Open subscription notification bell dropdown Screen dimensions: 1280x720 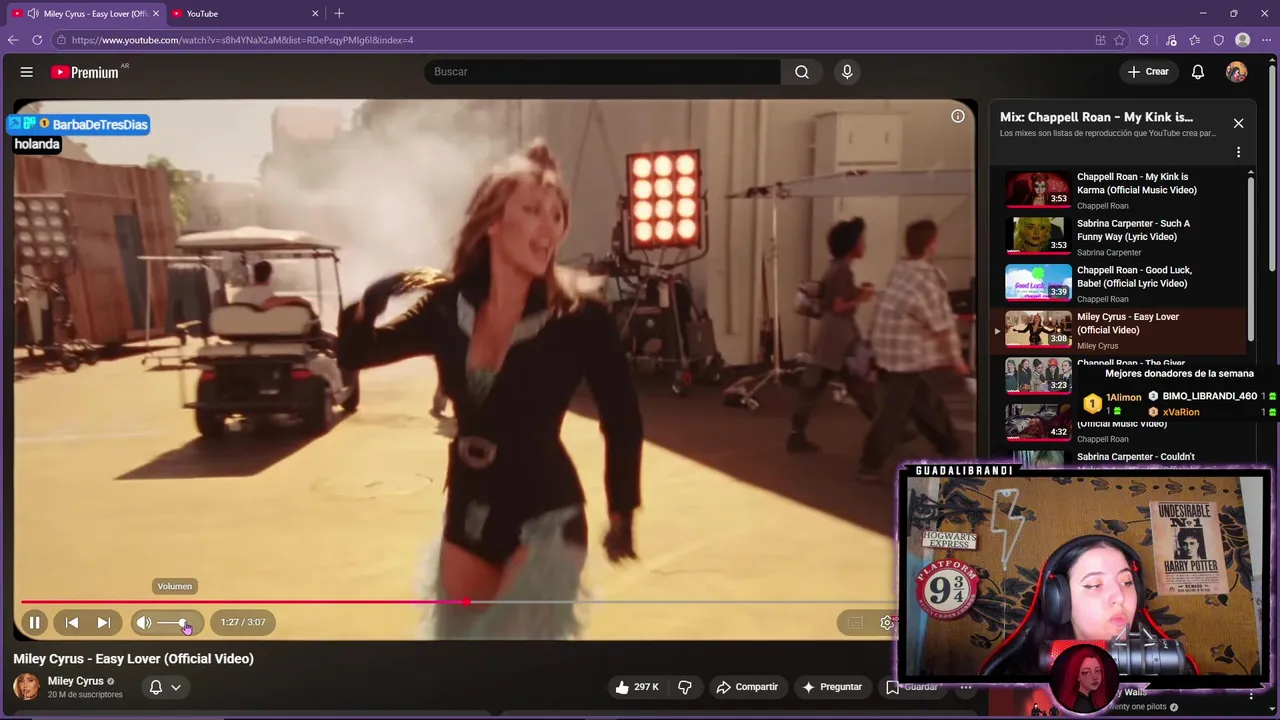point(165,687)
